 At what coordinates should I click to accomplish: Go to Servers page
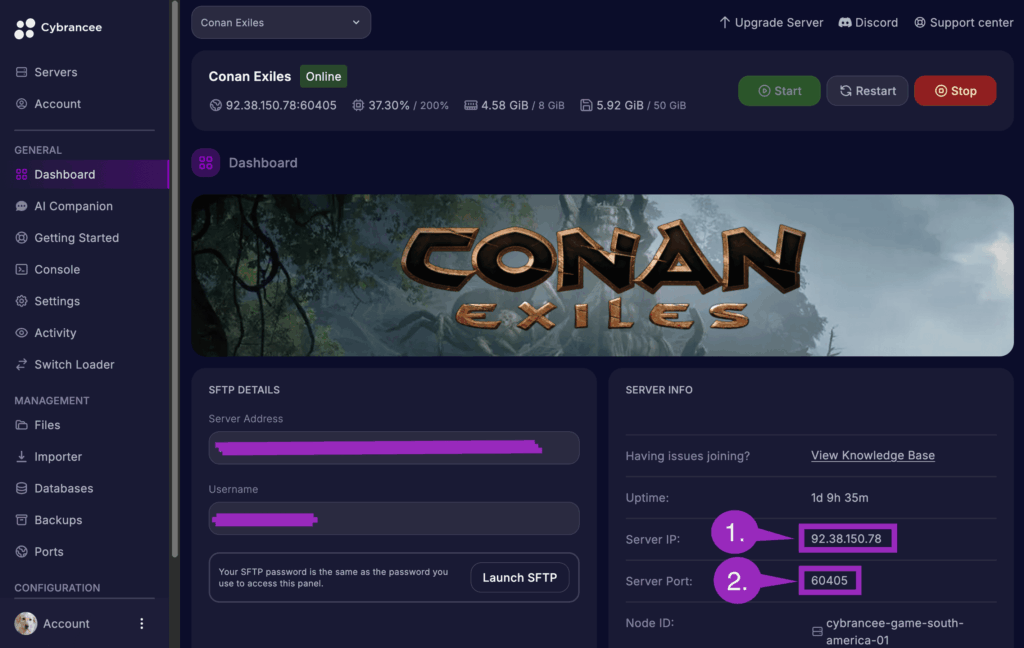point(56,72)
